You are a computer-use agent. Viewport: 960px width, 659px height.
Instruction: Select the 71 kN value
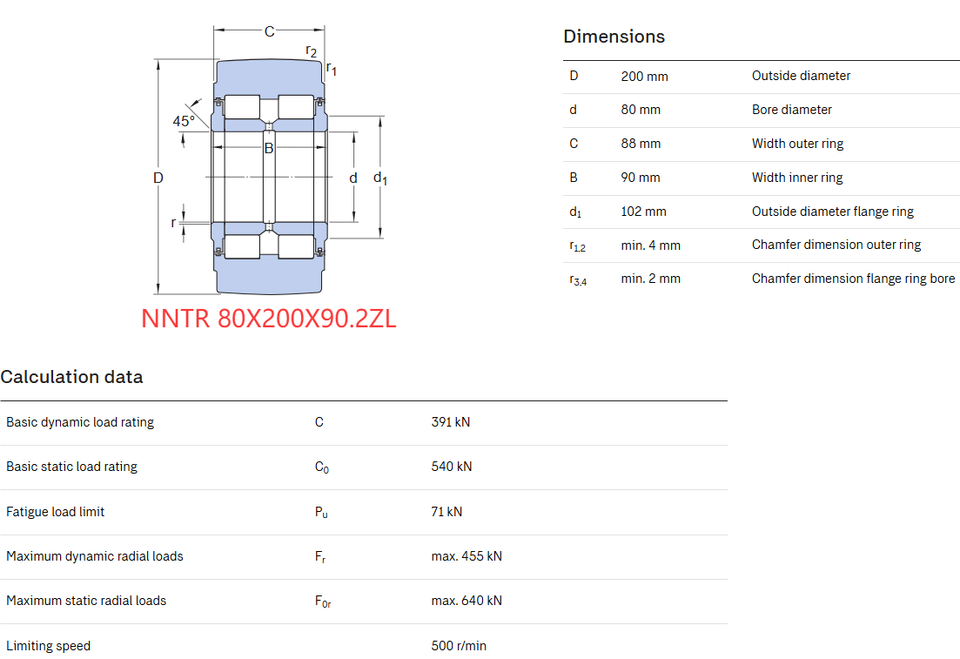446,512
